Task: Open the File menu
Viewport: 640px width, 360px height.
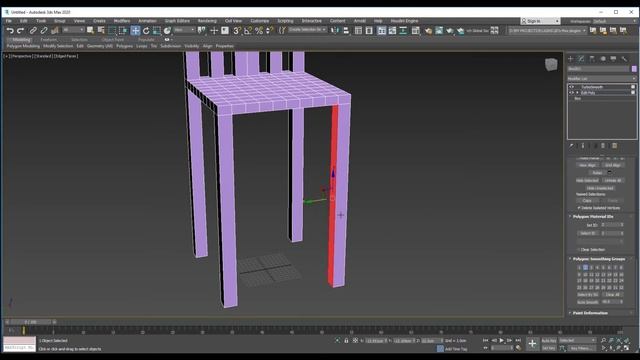Action: tap(9, 21)
